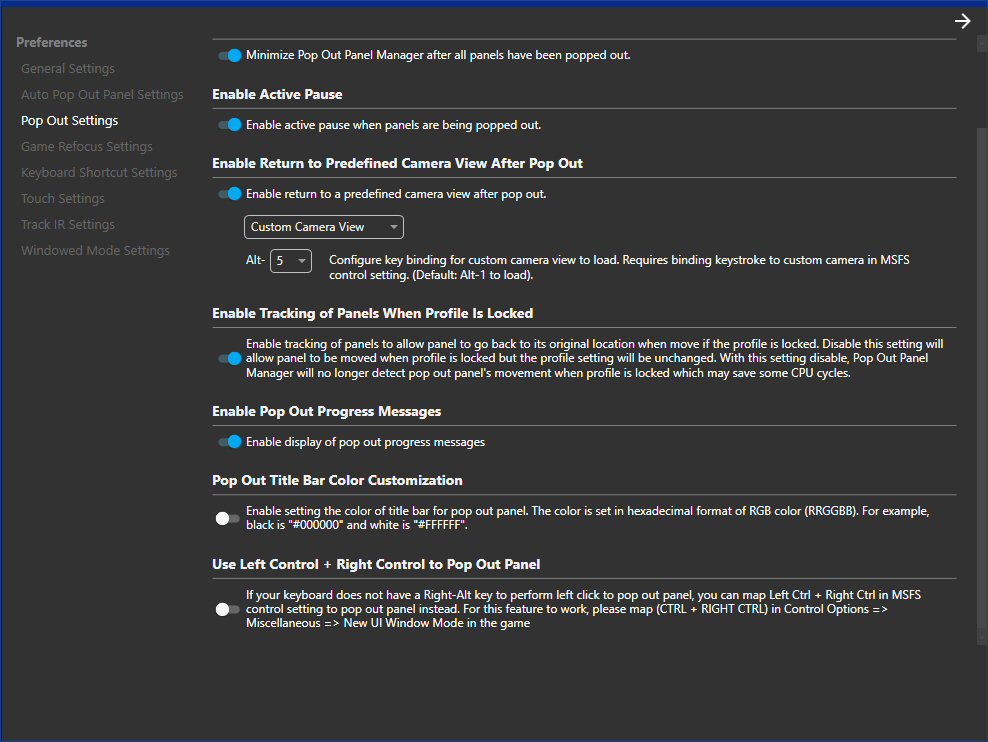Image resolution: width=988 pixels, height=742 pixels.
Task: Open Touch Settings page
Action: pos(62,199)
